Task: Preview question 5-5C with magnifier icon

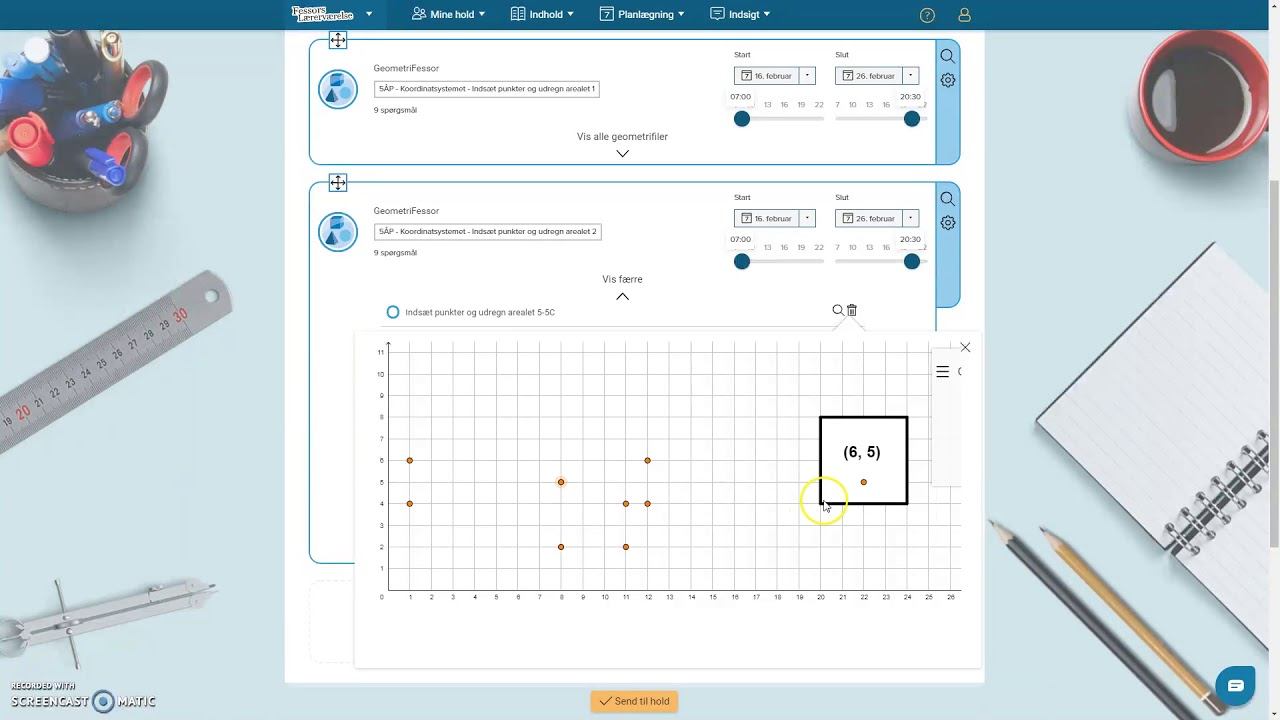Action: coord(838,311)
